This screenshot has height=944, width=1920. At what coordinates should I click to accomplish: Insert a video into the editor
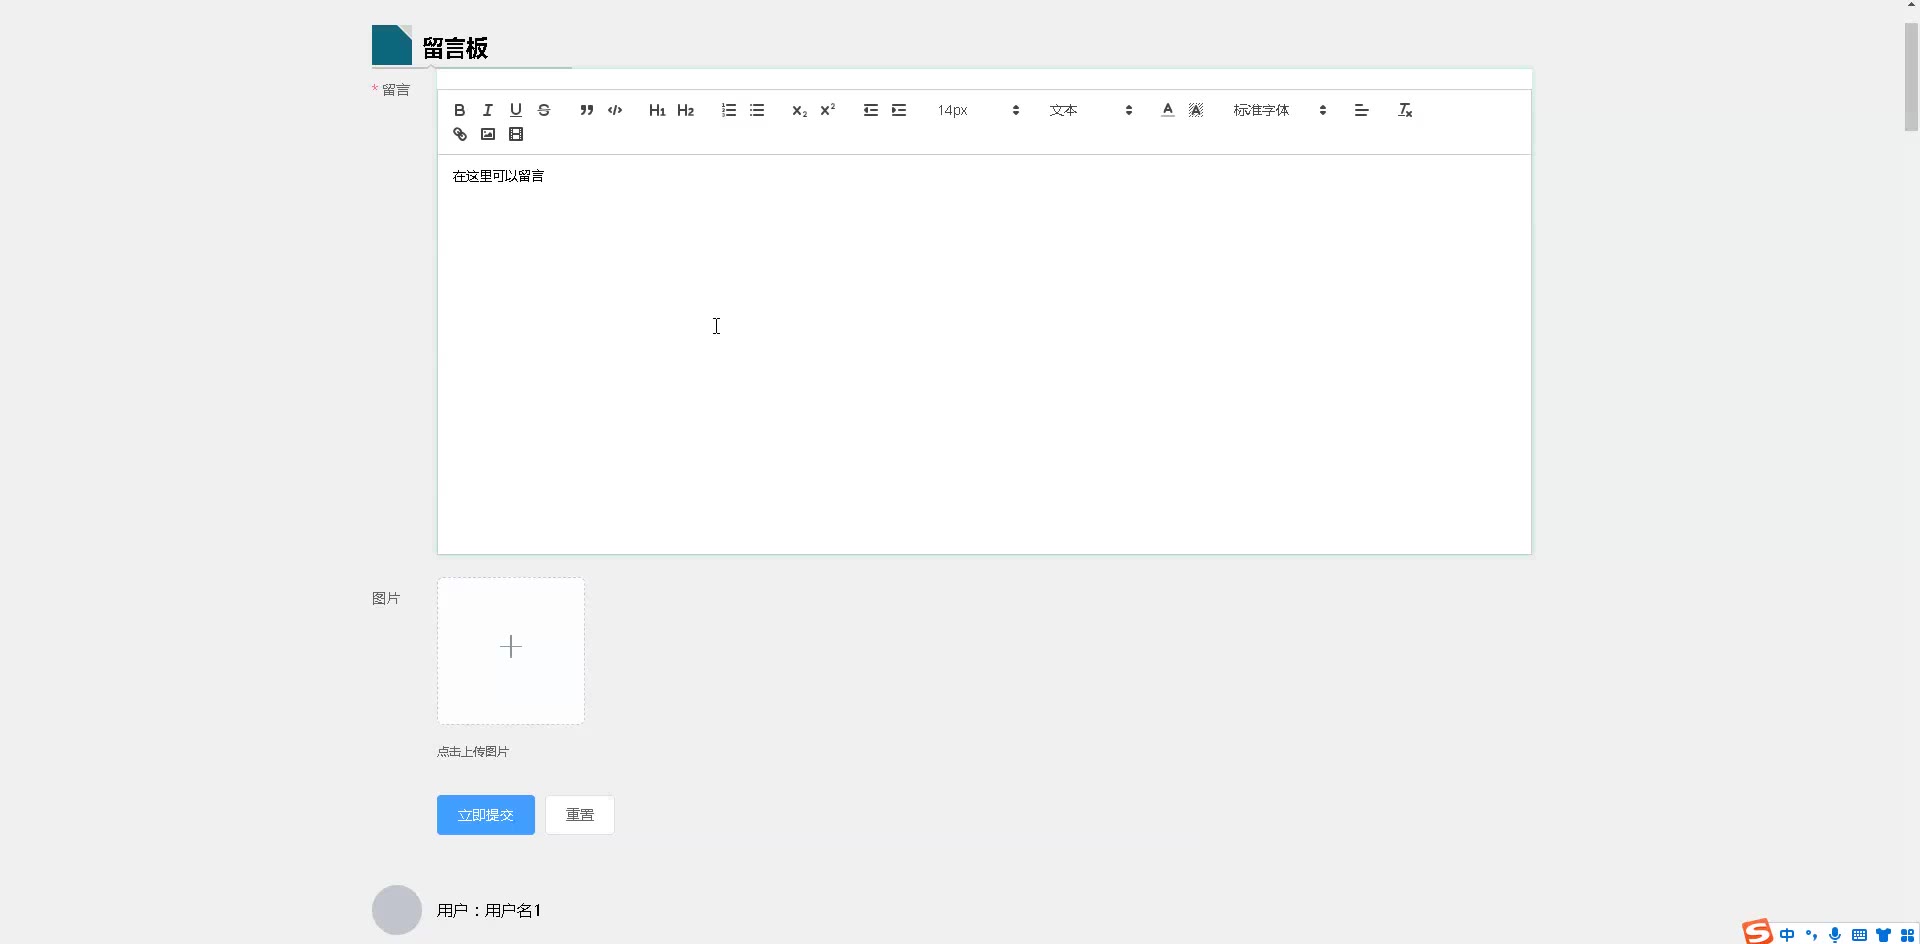coord(516,134)
